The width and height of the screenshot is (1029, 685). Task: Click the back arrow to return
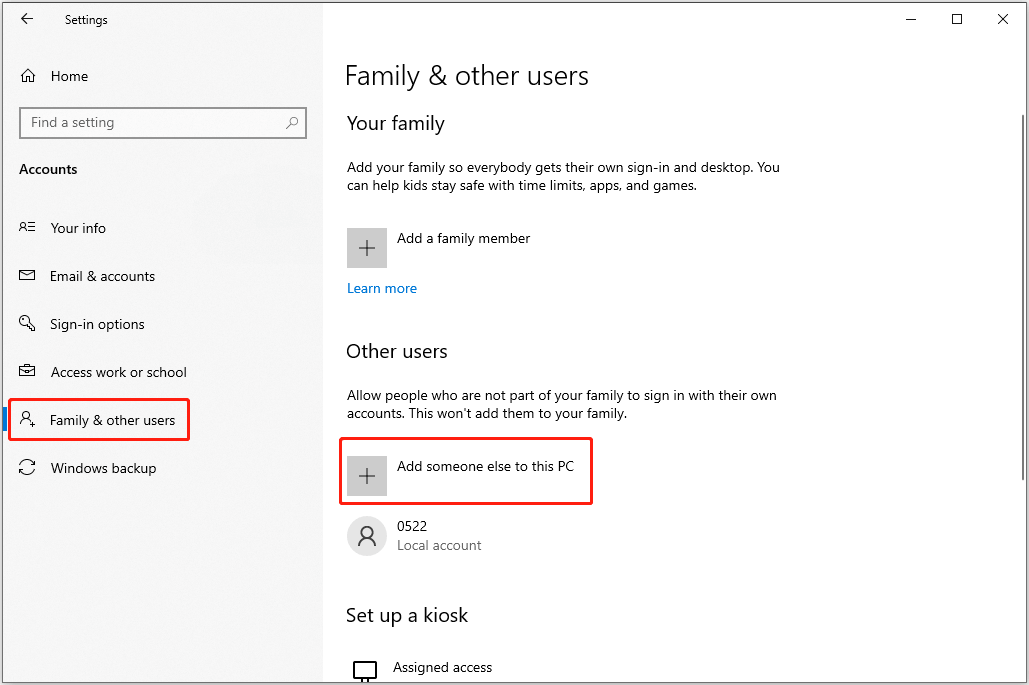pyautogui.click(x=27, y=18)
